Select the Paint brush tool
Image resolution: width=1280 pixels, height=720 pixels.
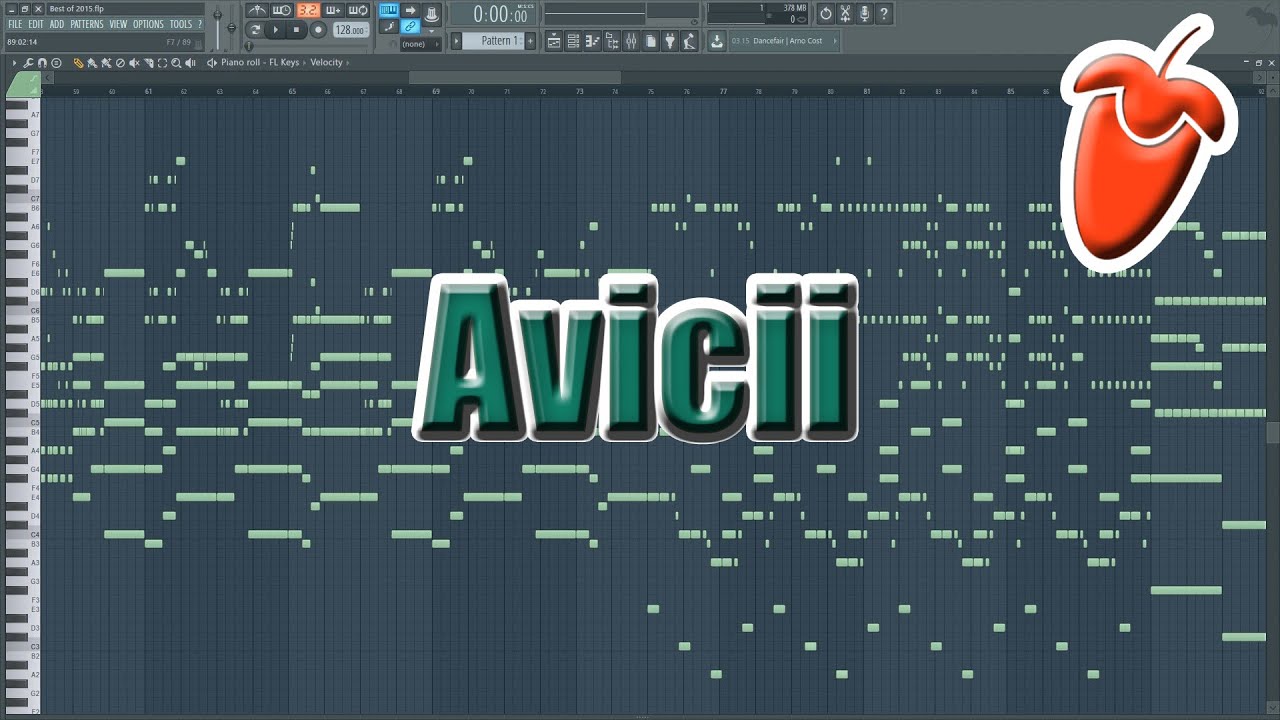92,63
